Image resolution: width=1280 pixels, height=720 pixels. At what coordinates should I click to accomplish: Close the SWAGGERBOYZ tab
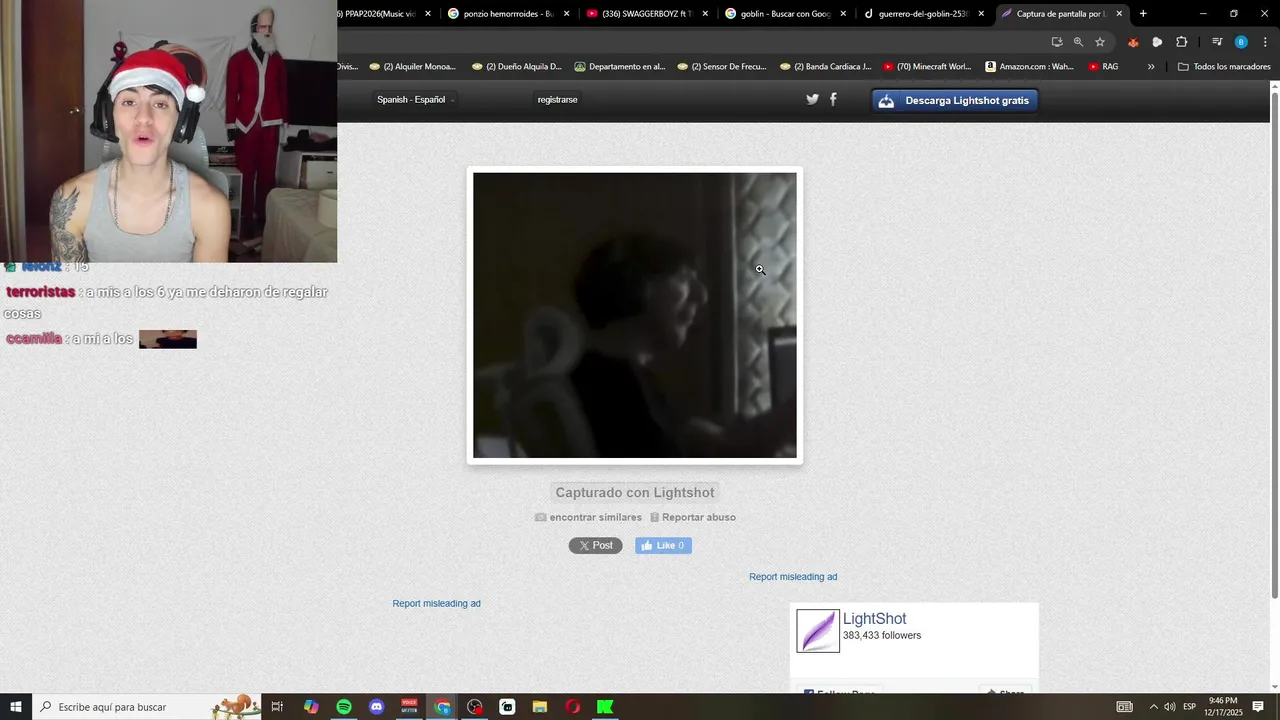click(x=705, y=14)
